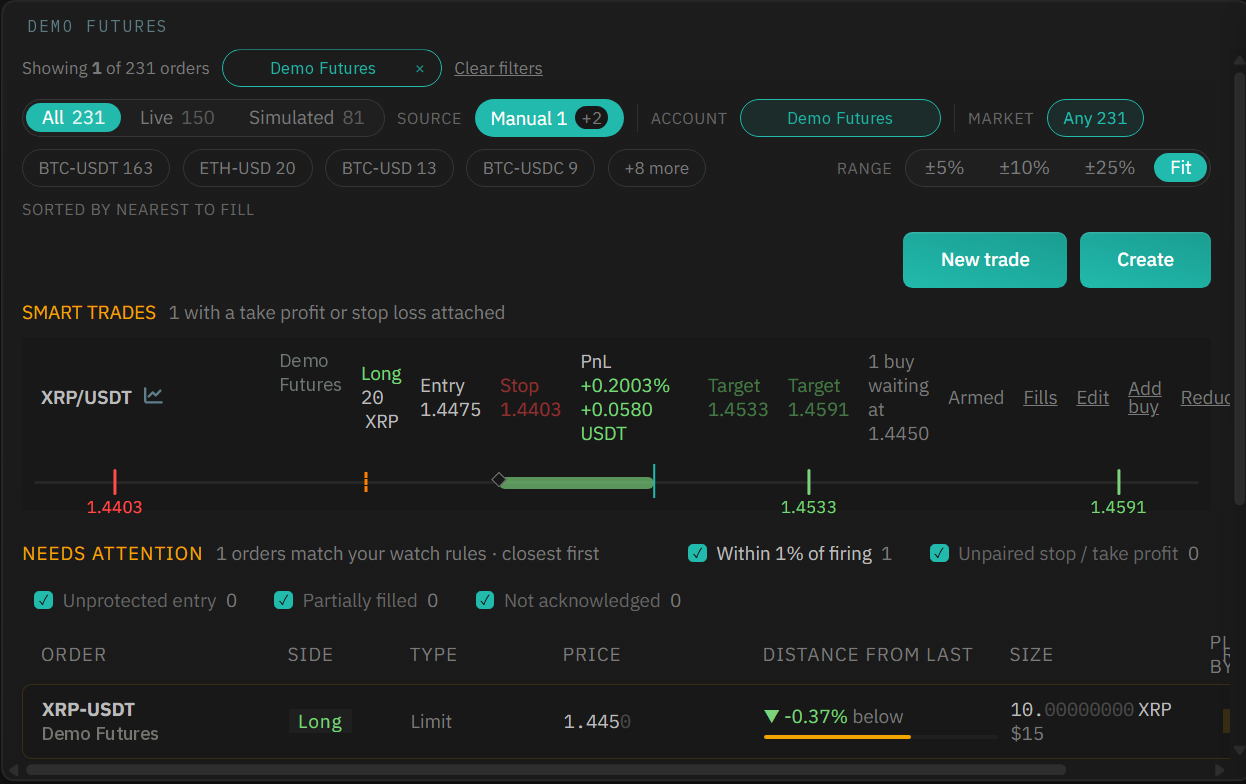This screenshot has height=784, width=1246.
Task: Select the diamond entry marker on price bar
Action: (498, 480)
